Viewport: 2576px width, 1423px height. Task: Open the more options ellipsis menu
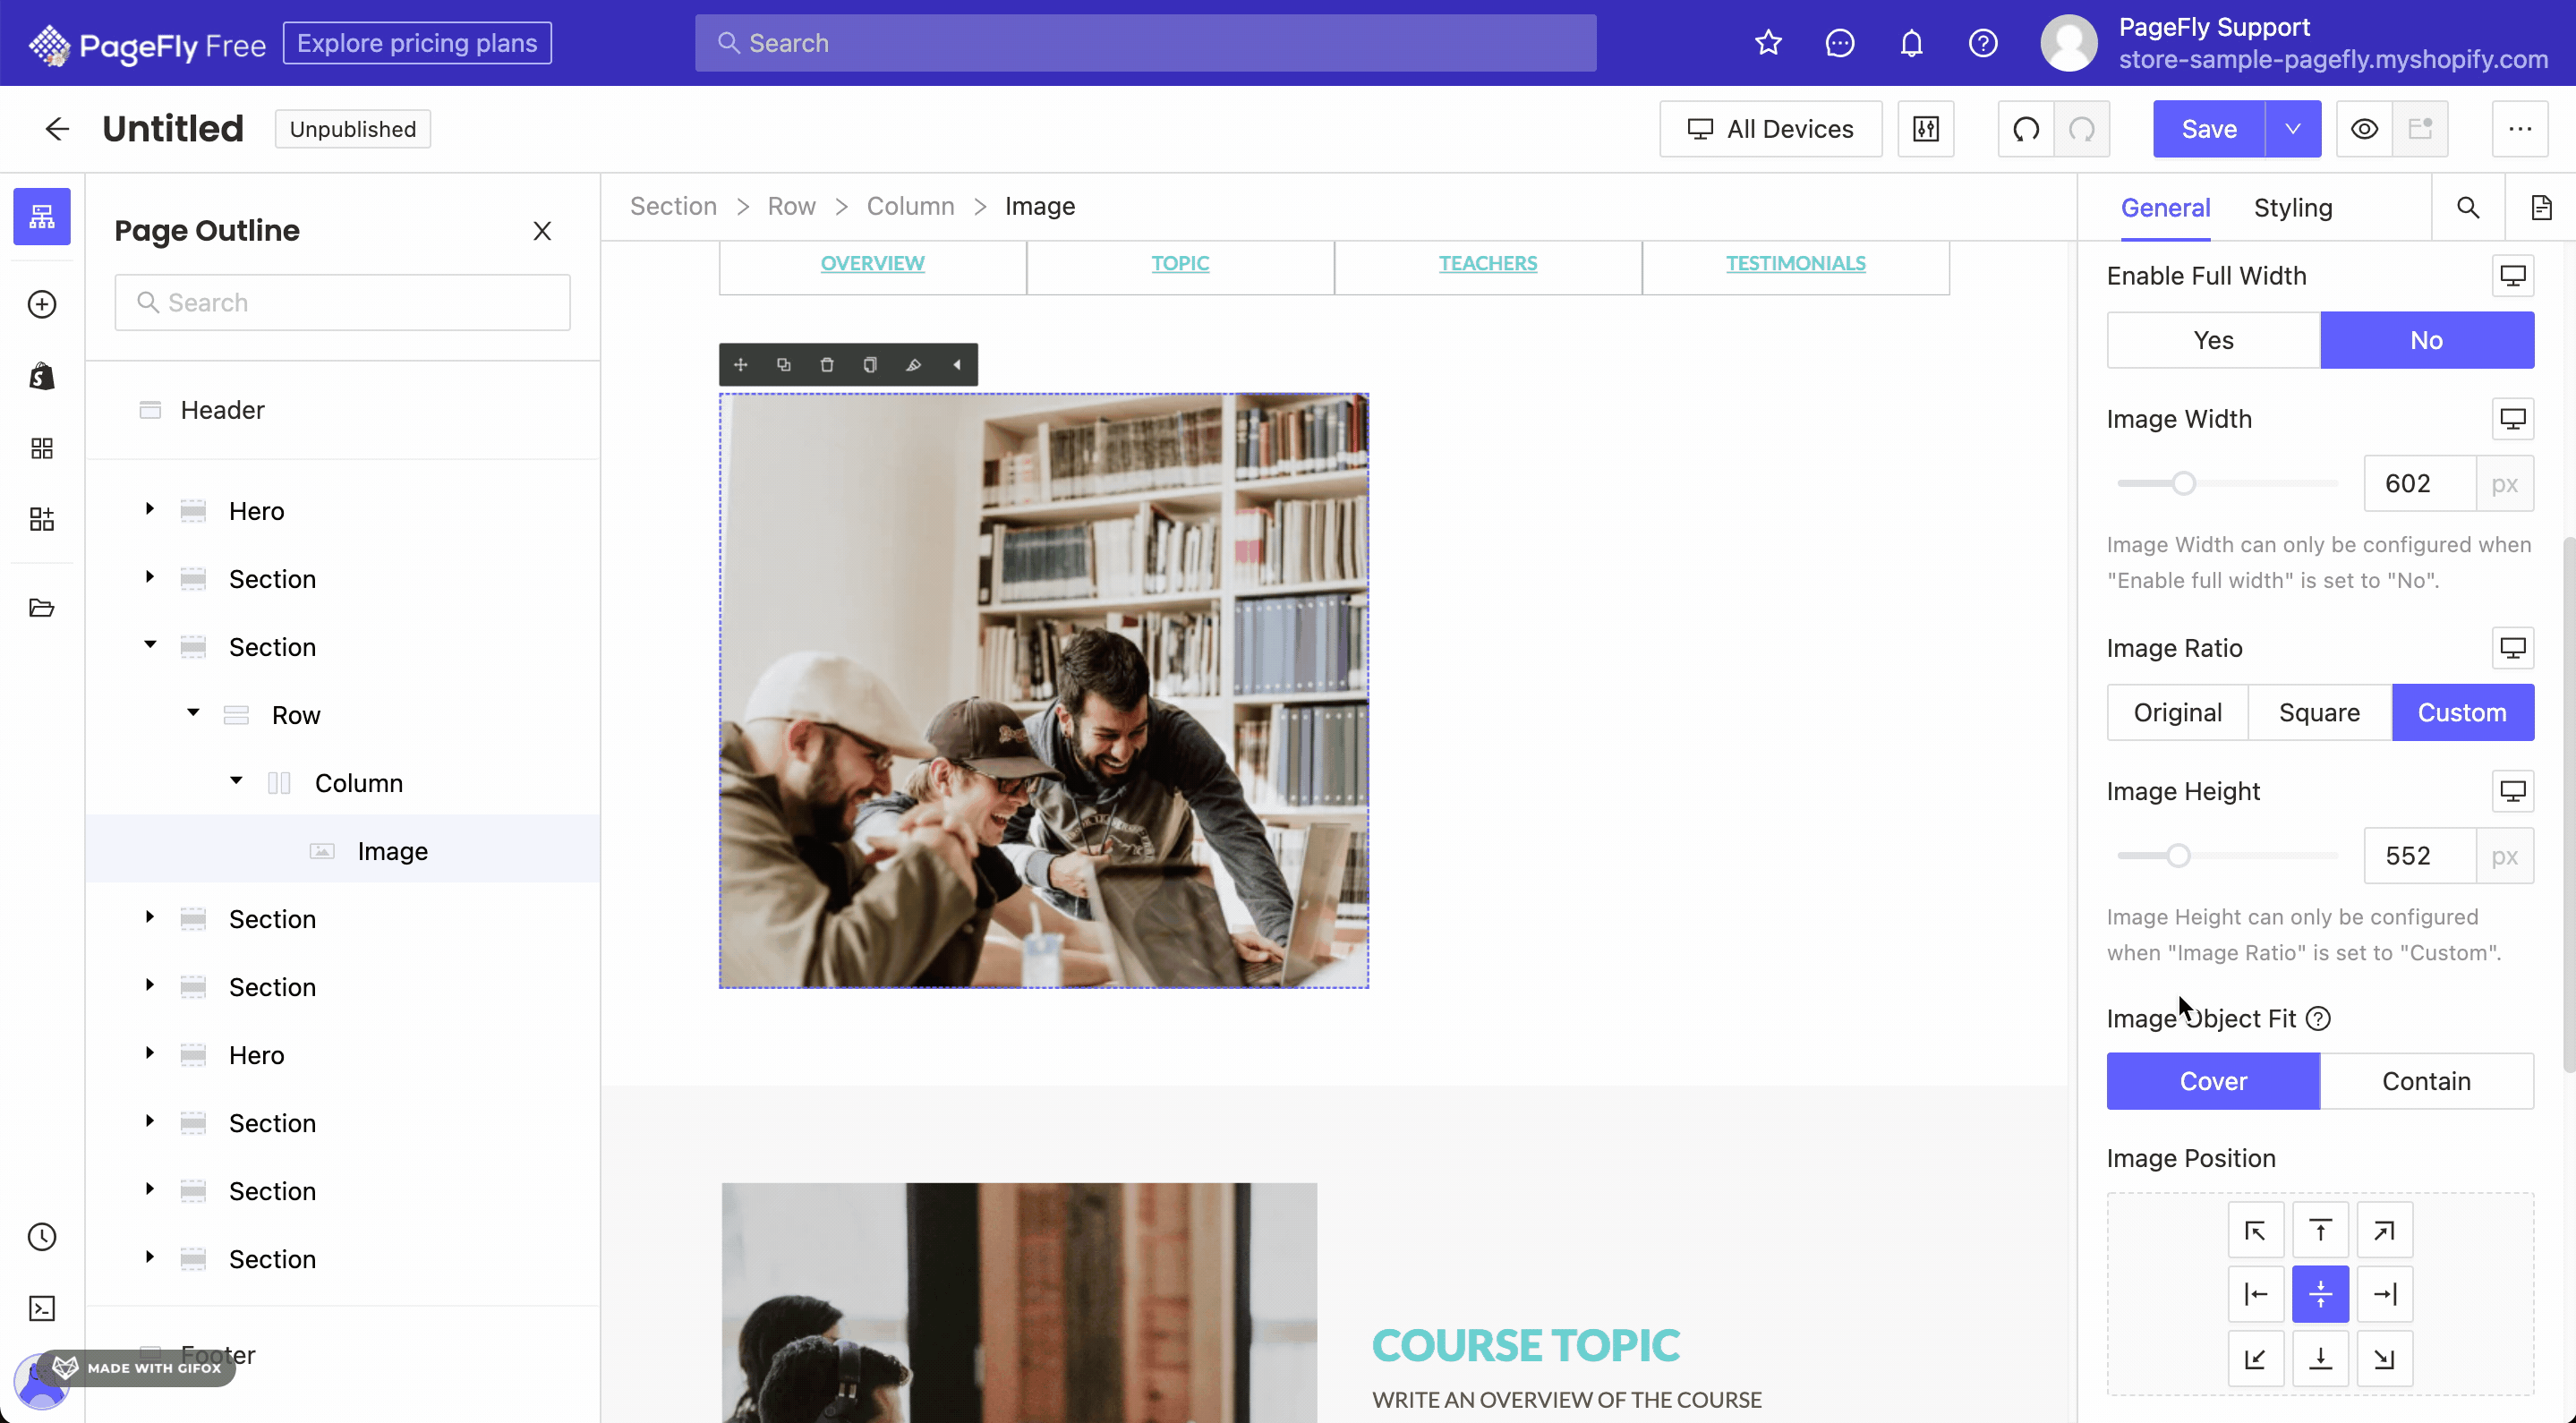coord(2520,129)
